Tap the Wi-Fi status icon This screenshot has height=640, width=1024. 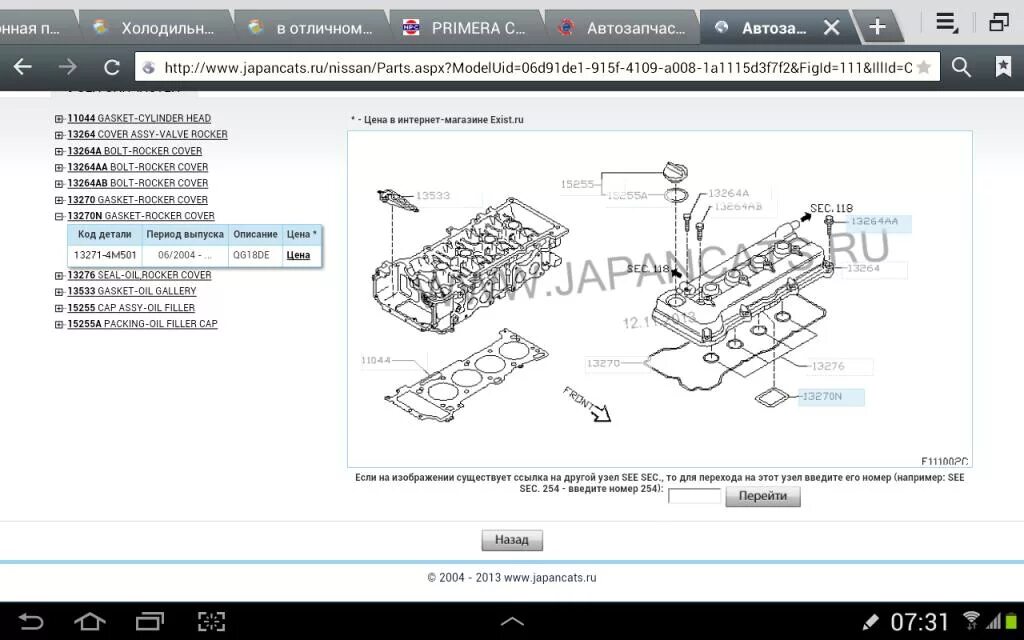click(x=971, y=620)
